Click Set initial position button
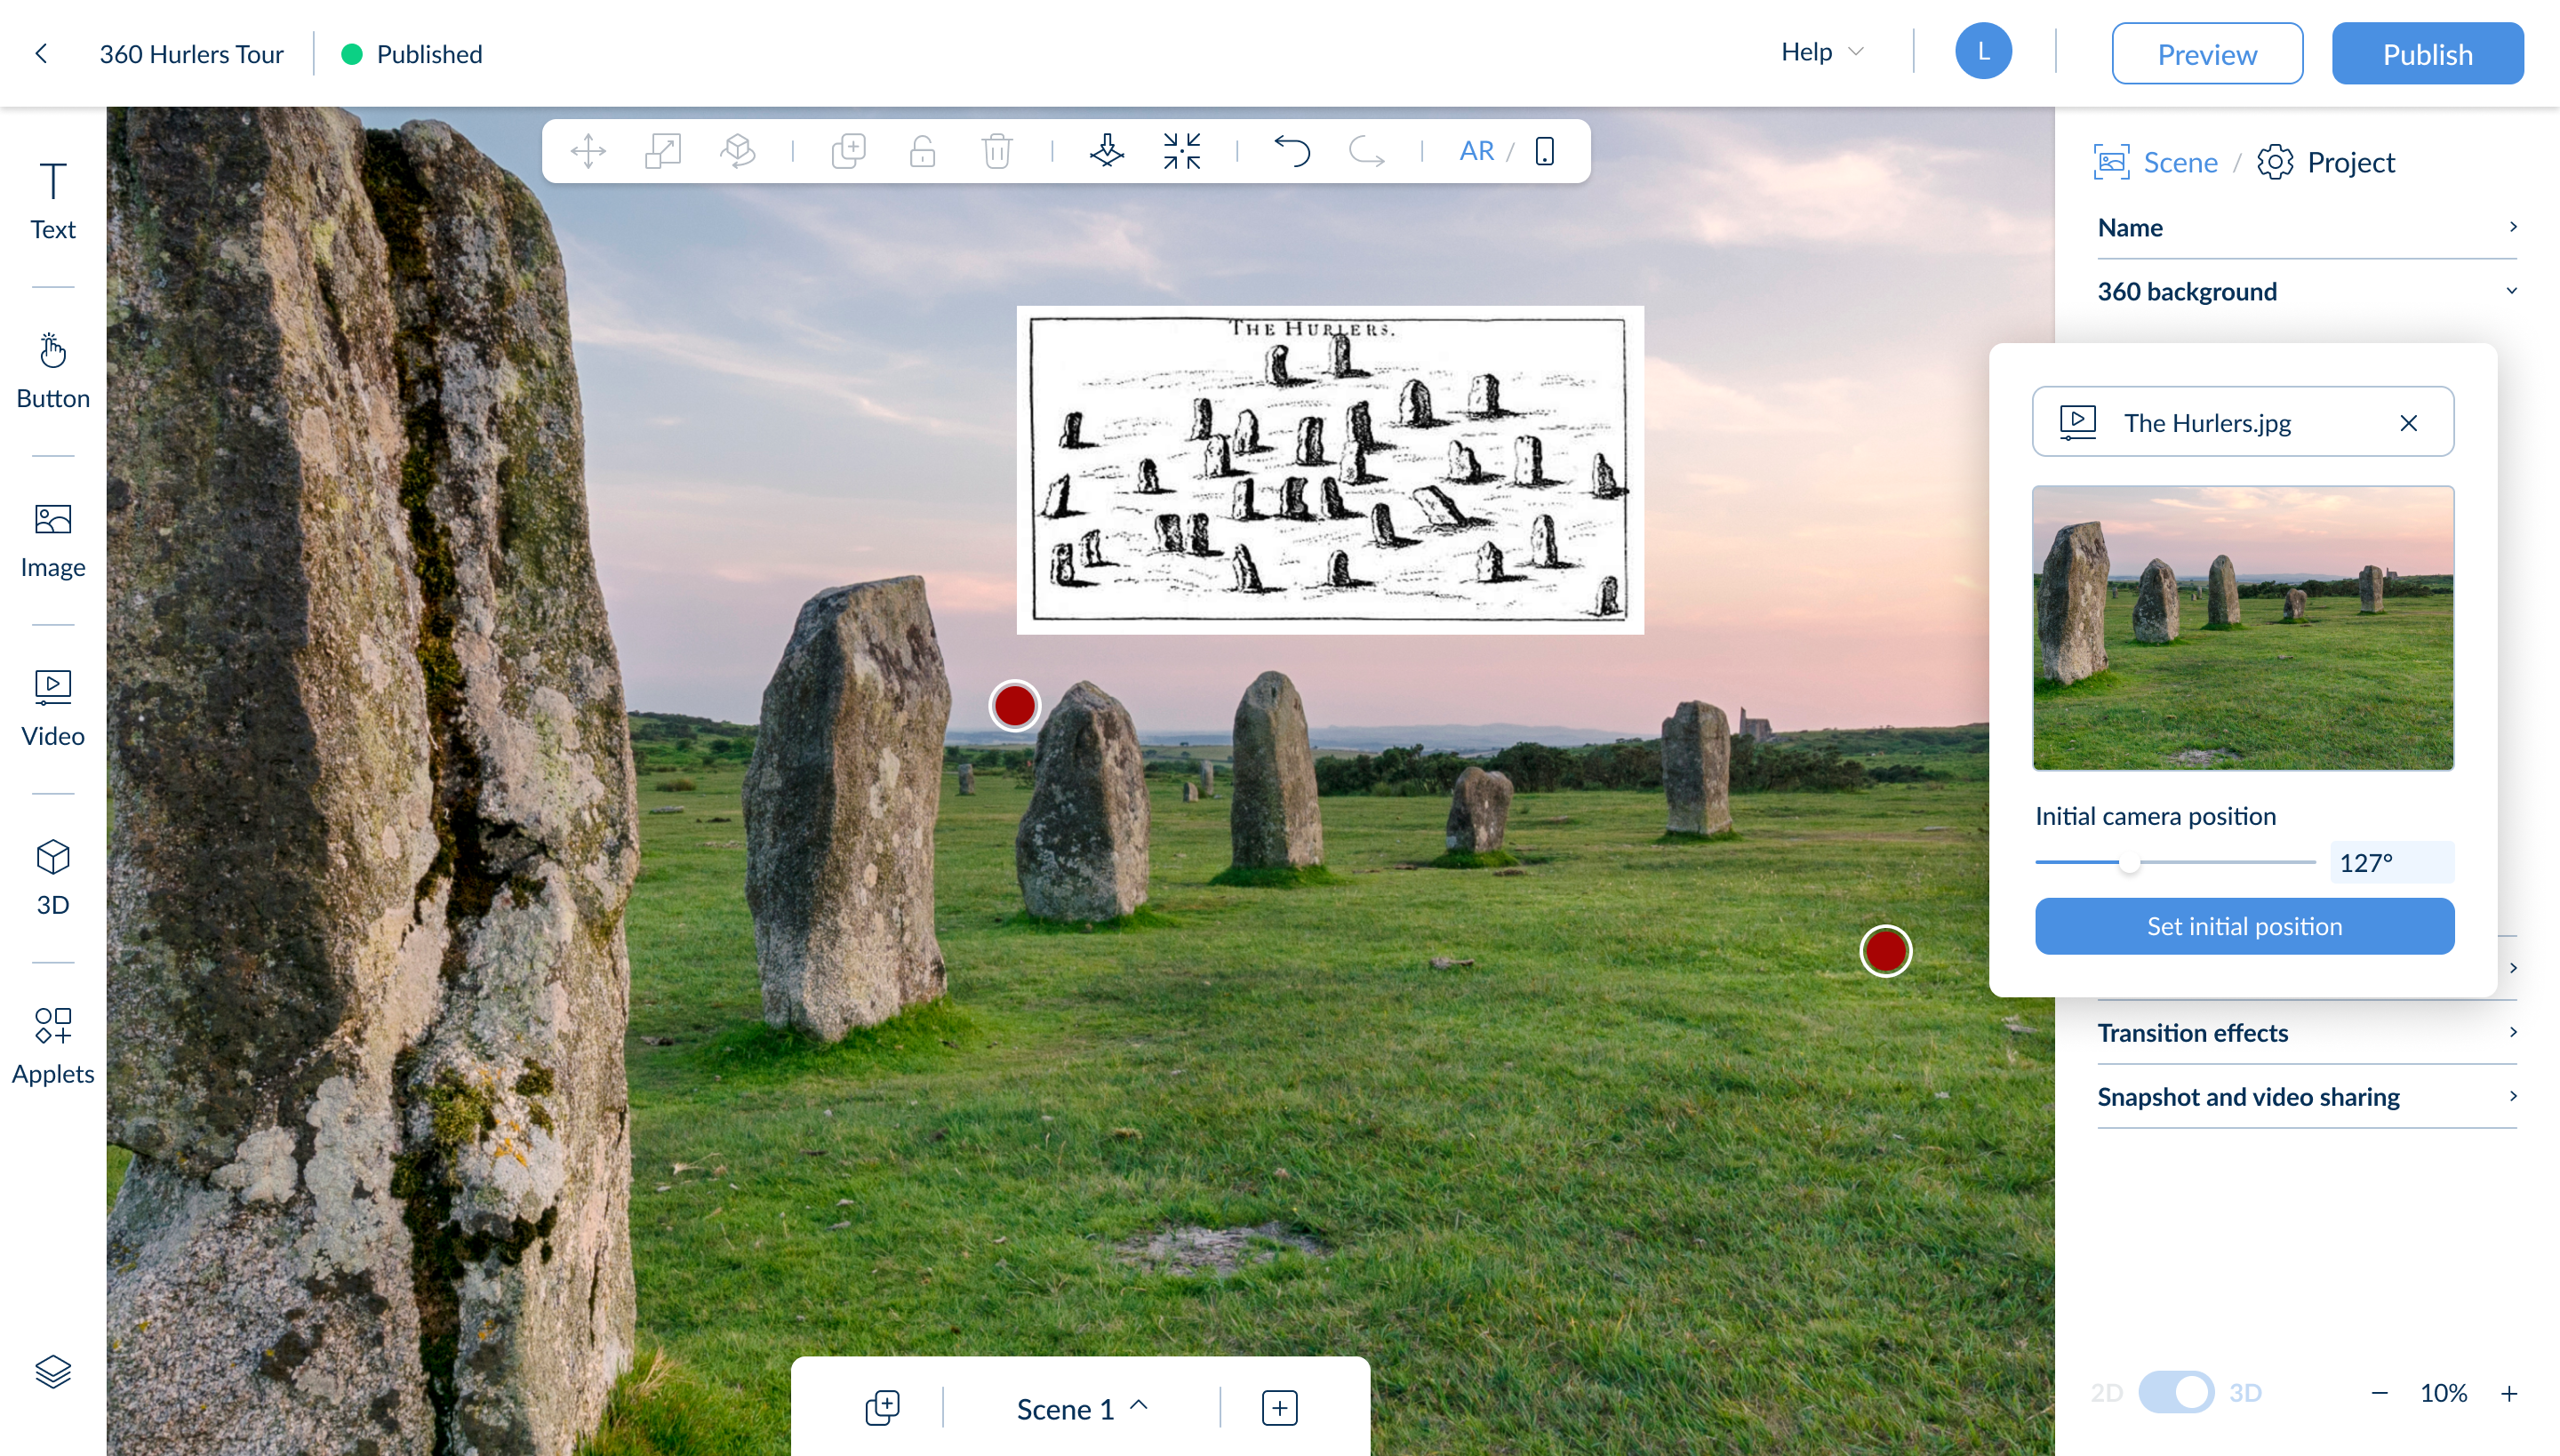 pyautogui.click(x=2244, y=926)
